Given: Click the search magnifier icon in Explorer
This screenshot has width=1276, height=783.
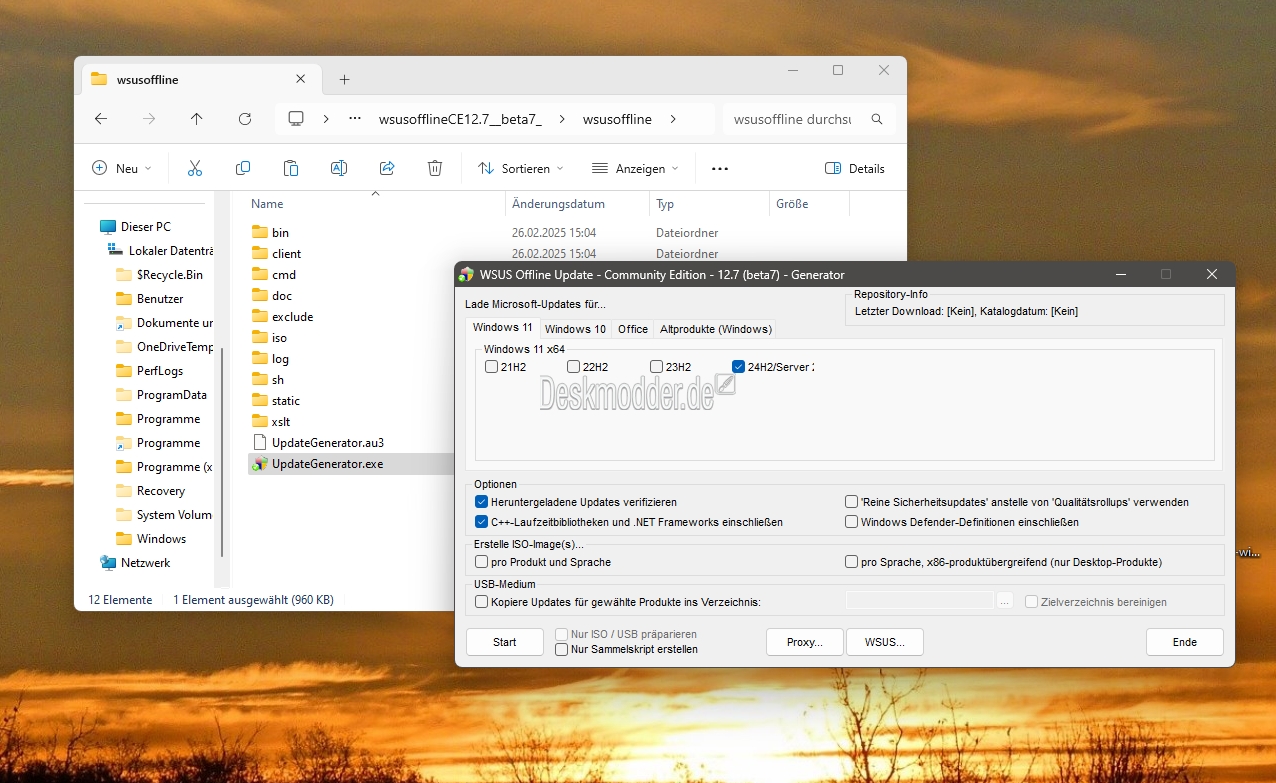Looking at the screenshot, I should (x=877, y=119).
